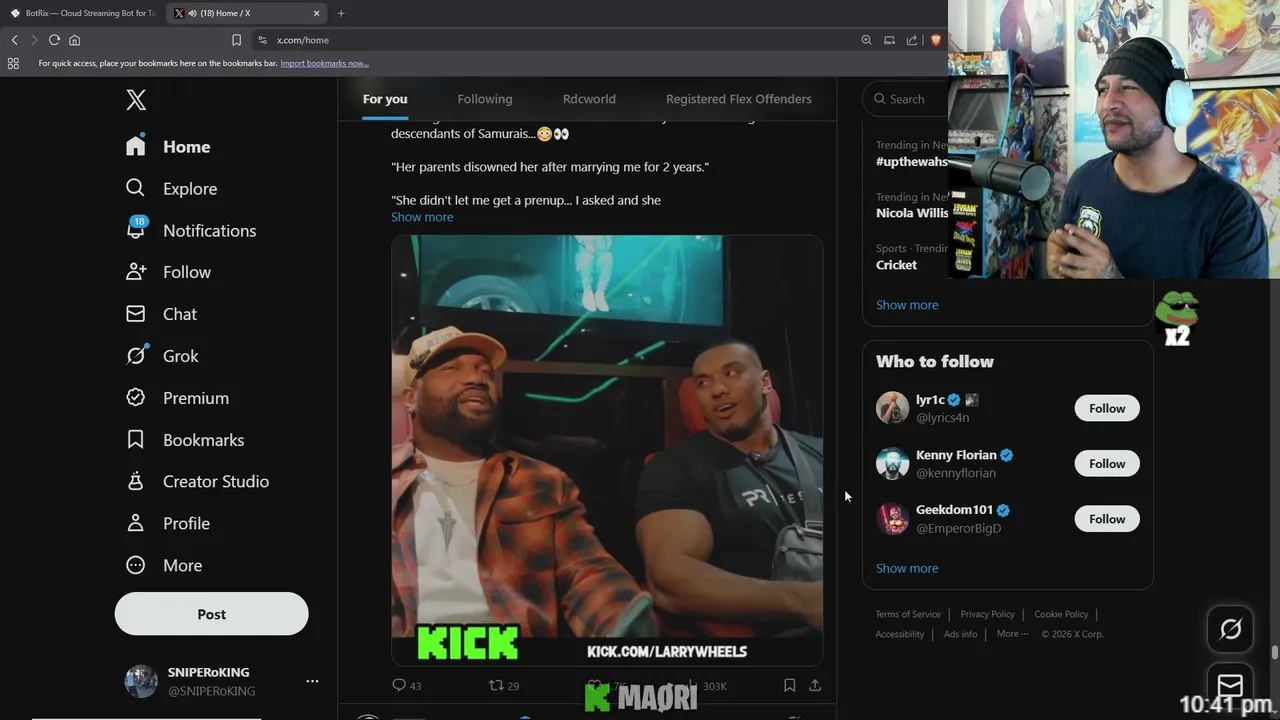Open Creator Studio from the sidebar
Viewport: 1280px width, 720px height.
(196, 482)
